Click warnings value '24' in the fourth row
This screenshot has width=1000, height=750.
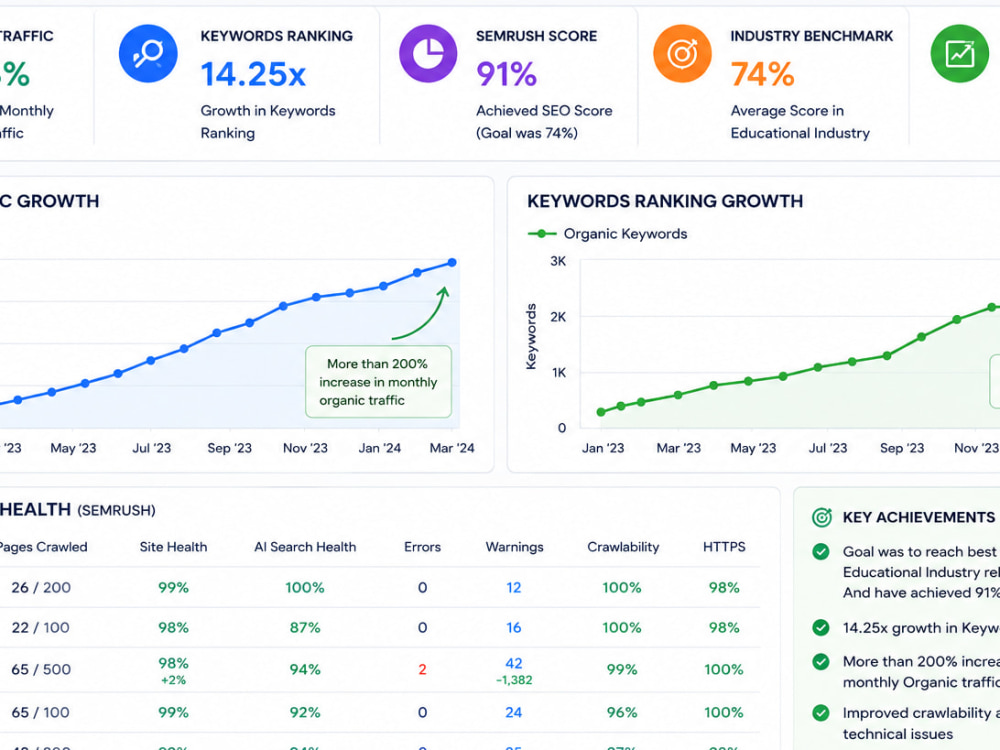coord(514,712)
